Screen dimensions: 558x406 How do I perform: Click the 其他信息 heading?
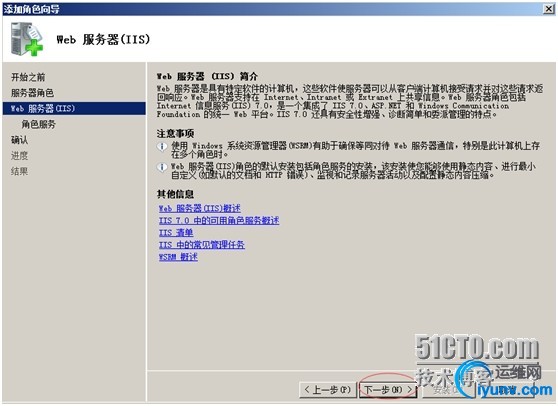tap(175, 194)
